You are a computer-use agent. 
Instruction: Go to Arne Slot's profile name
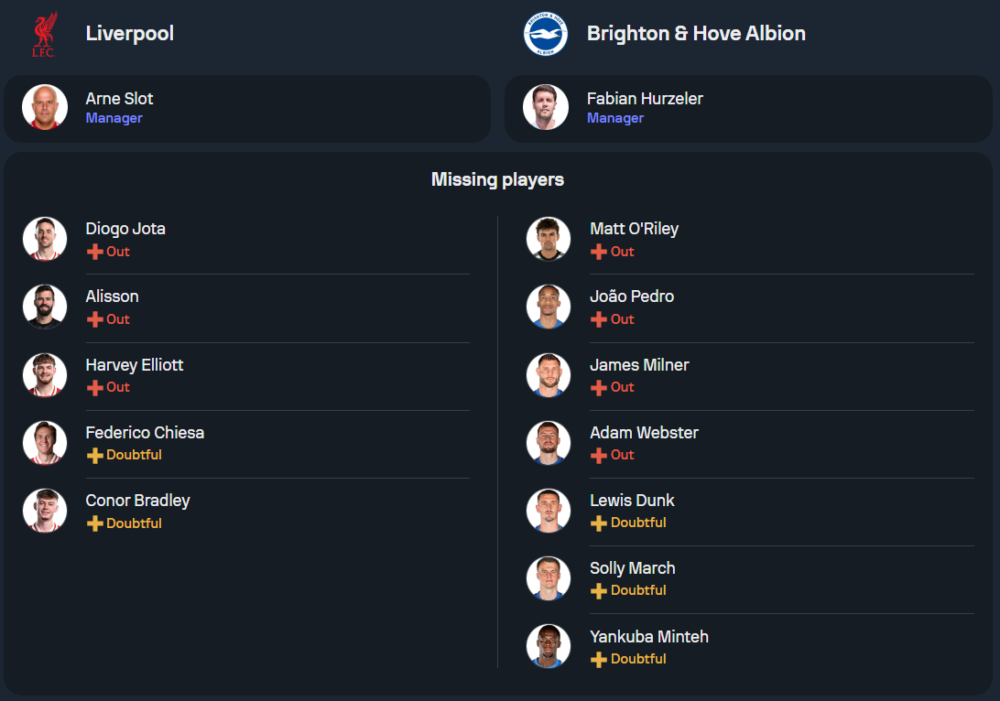[x=119, y=98]
